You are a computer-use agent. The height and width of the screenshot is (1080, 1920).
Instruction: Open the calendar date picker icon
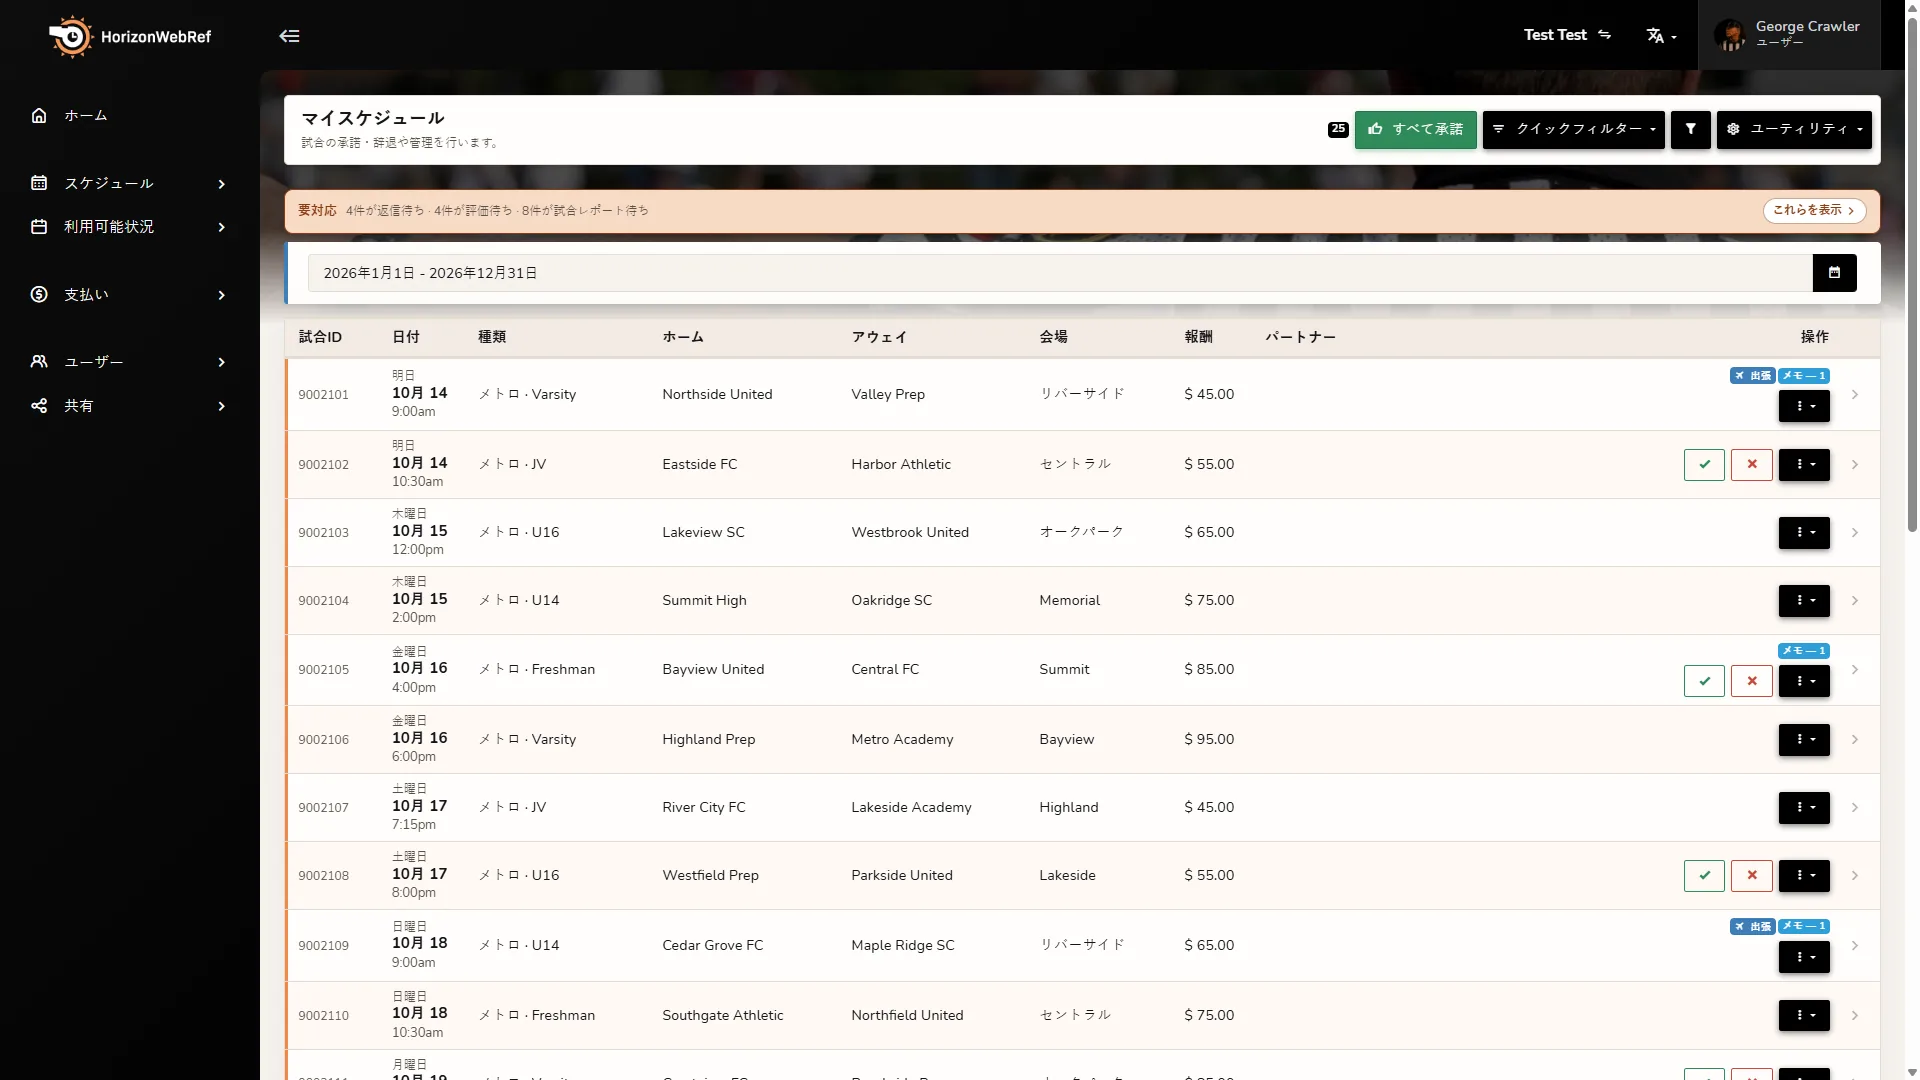(x=1834, y=273)
